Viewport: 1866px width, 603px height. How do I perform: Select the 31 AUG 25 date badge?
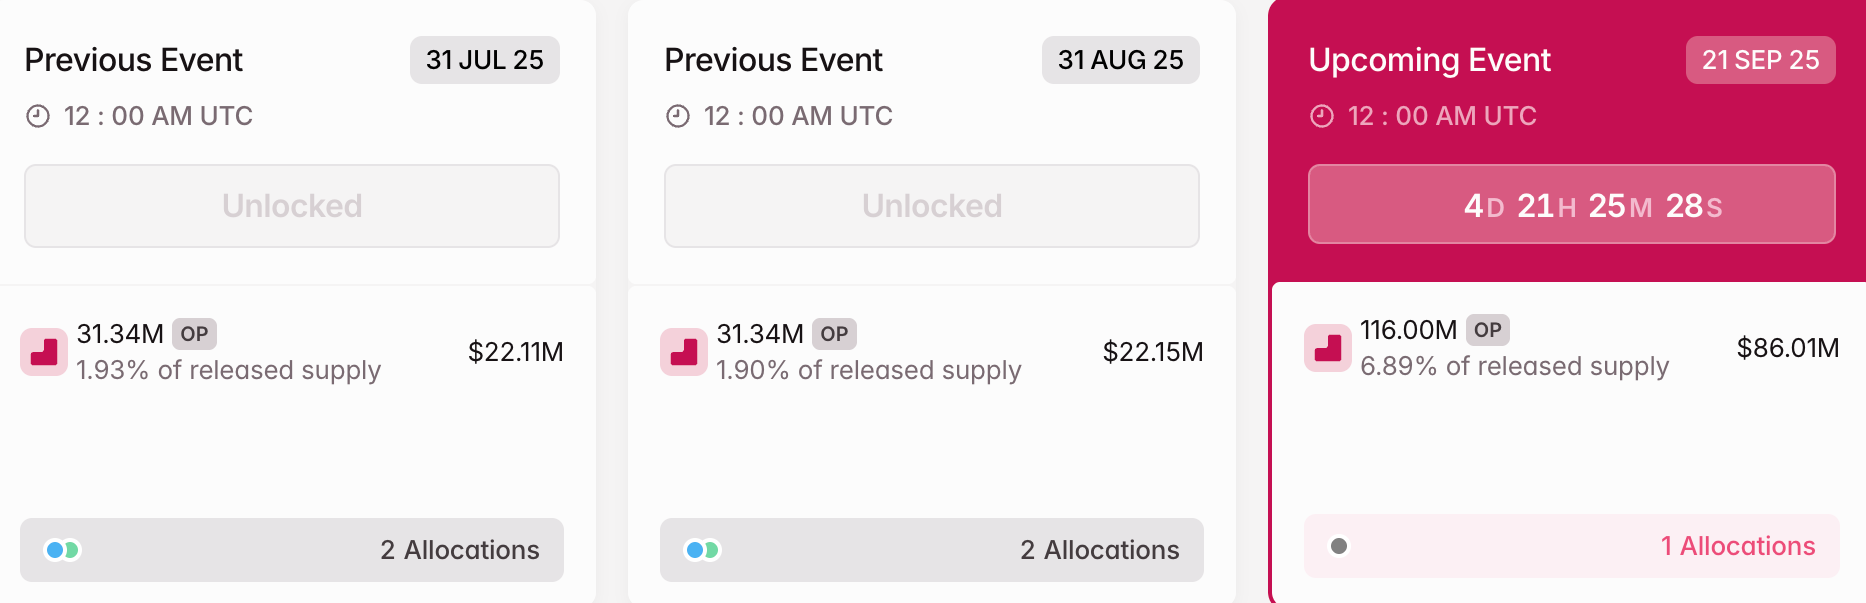[1121, 60]
